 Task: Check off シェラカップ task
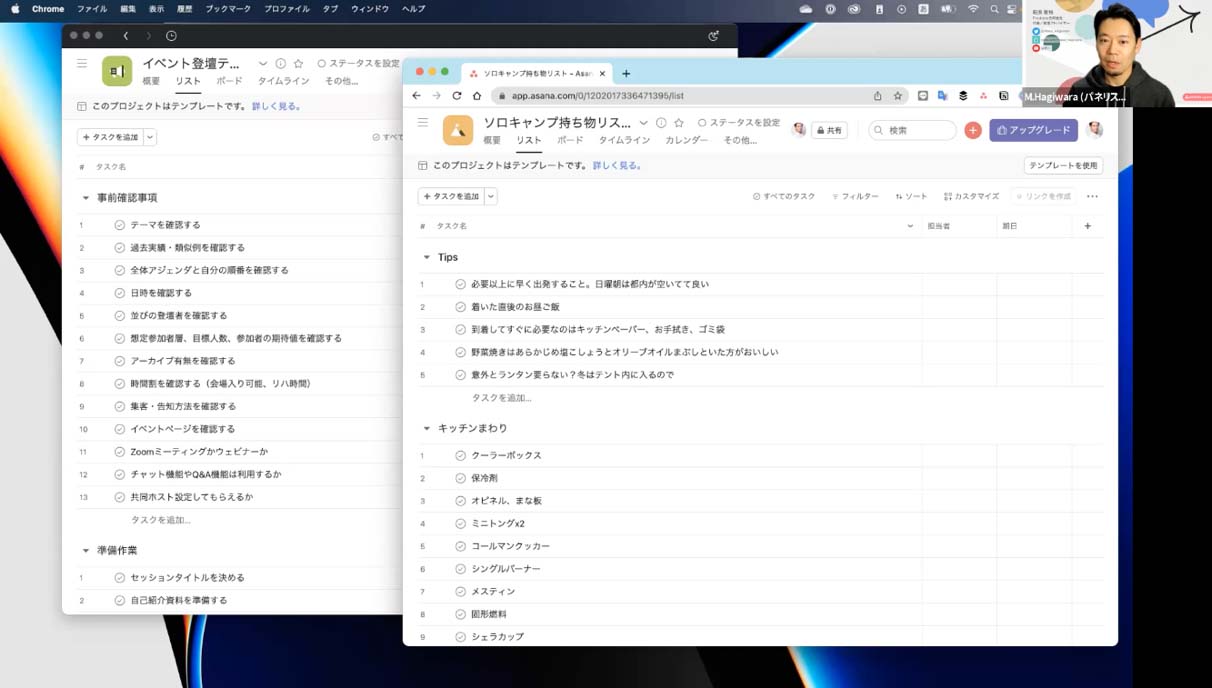[461, 637]
